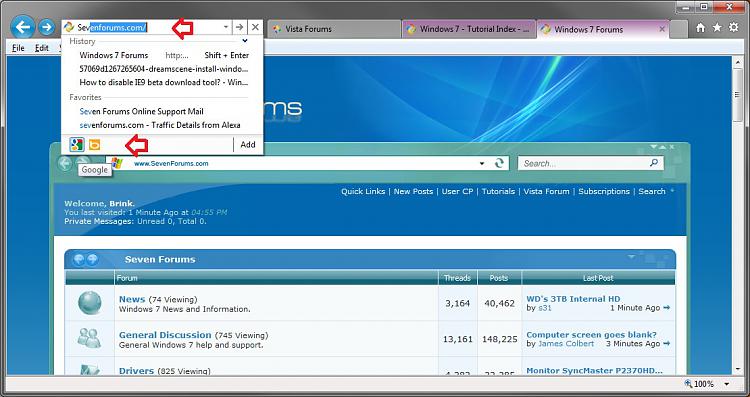Viewport: 750px width, 397px height.
Task: Open the Vista Forum link
Action: [x=546, y=191]
